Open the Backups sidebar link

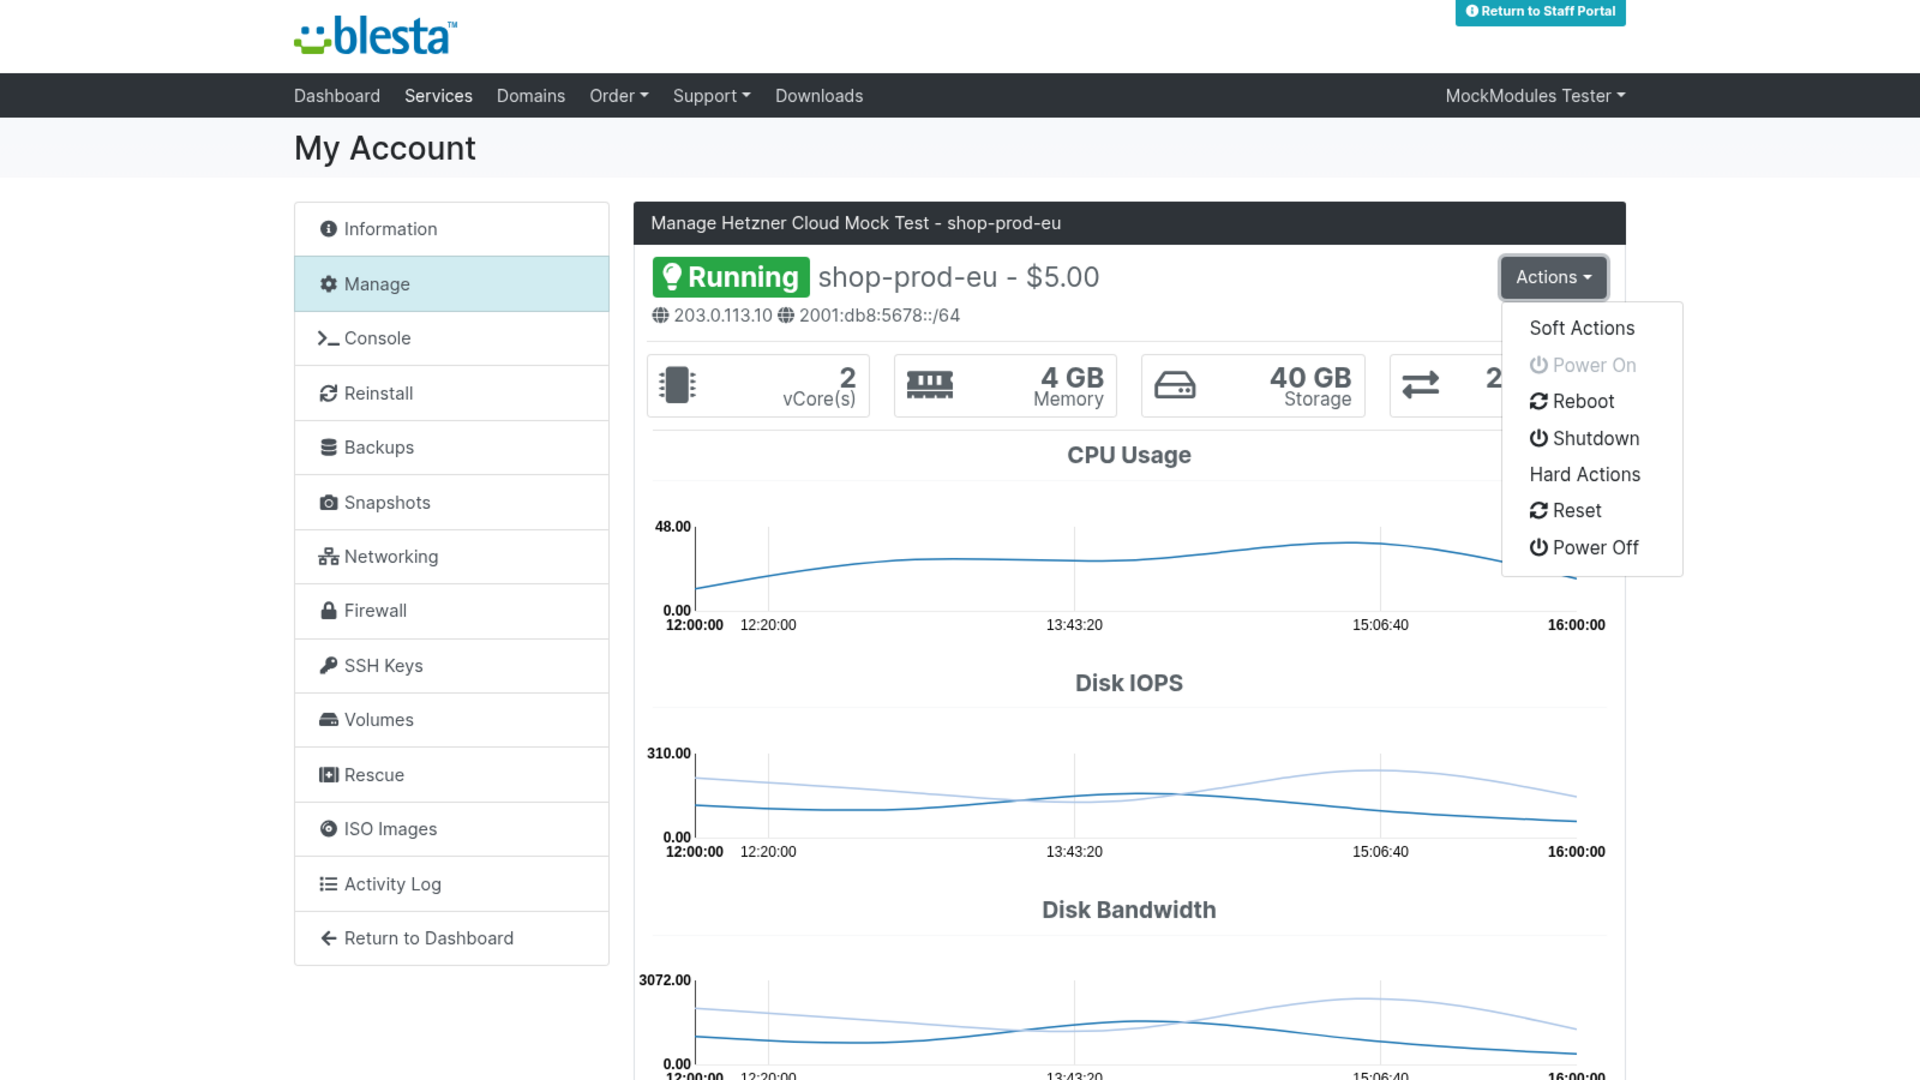pyautogui.click(x=452, y=447)
